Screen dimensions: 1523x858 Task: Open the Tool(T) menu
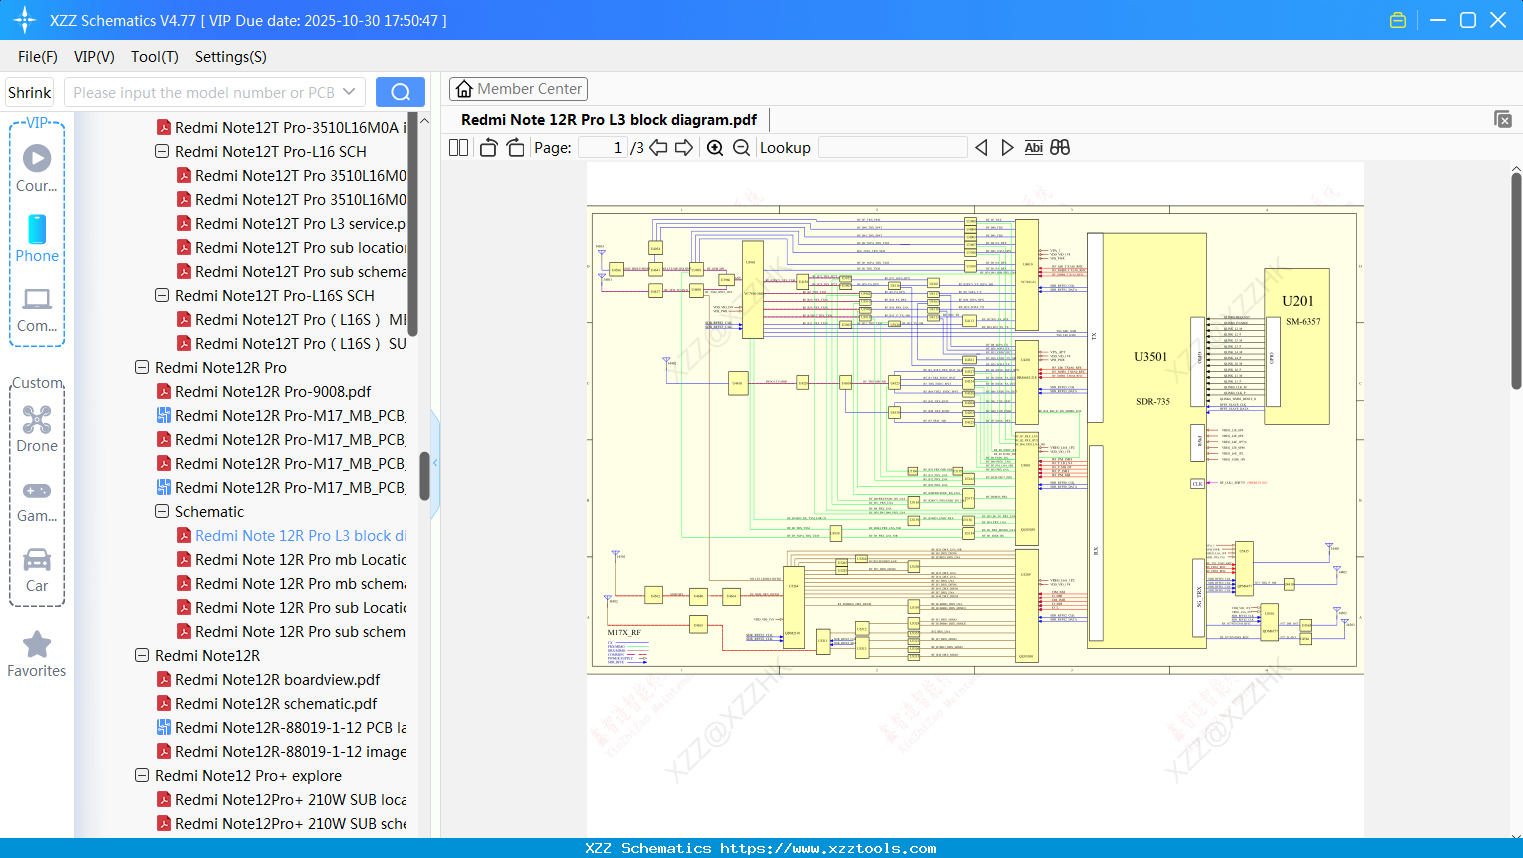coord(154,57)
